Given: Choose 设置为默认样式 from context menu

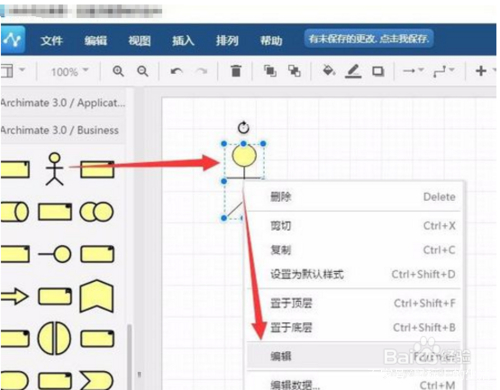Looking at the screenshot, I should point(355,274).
